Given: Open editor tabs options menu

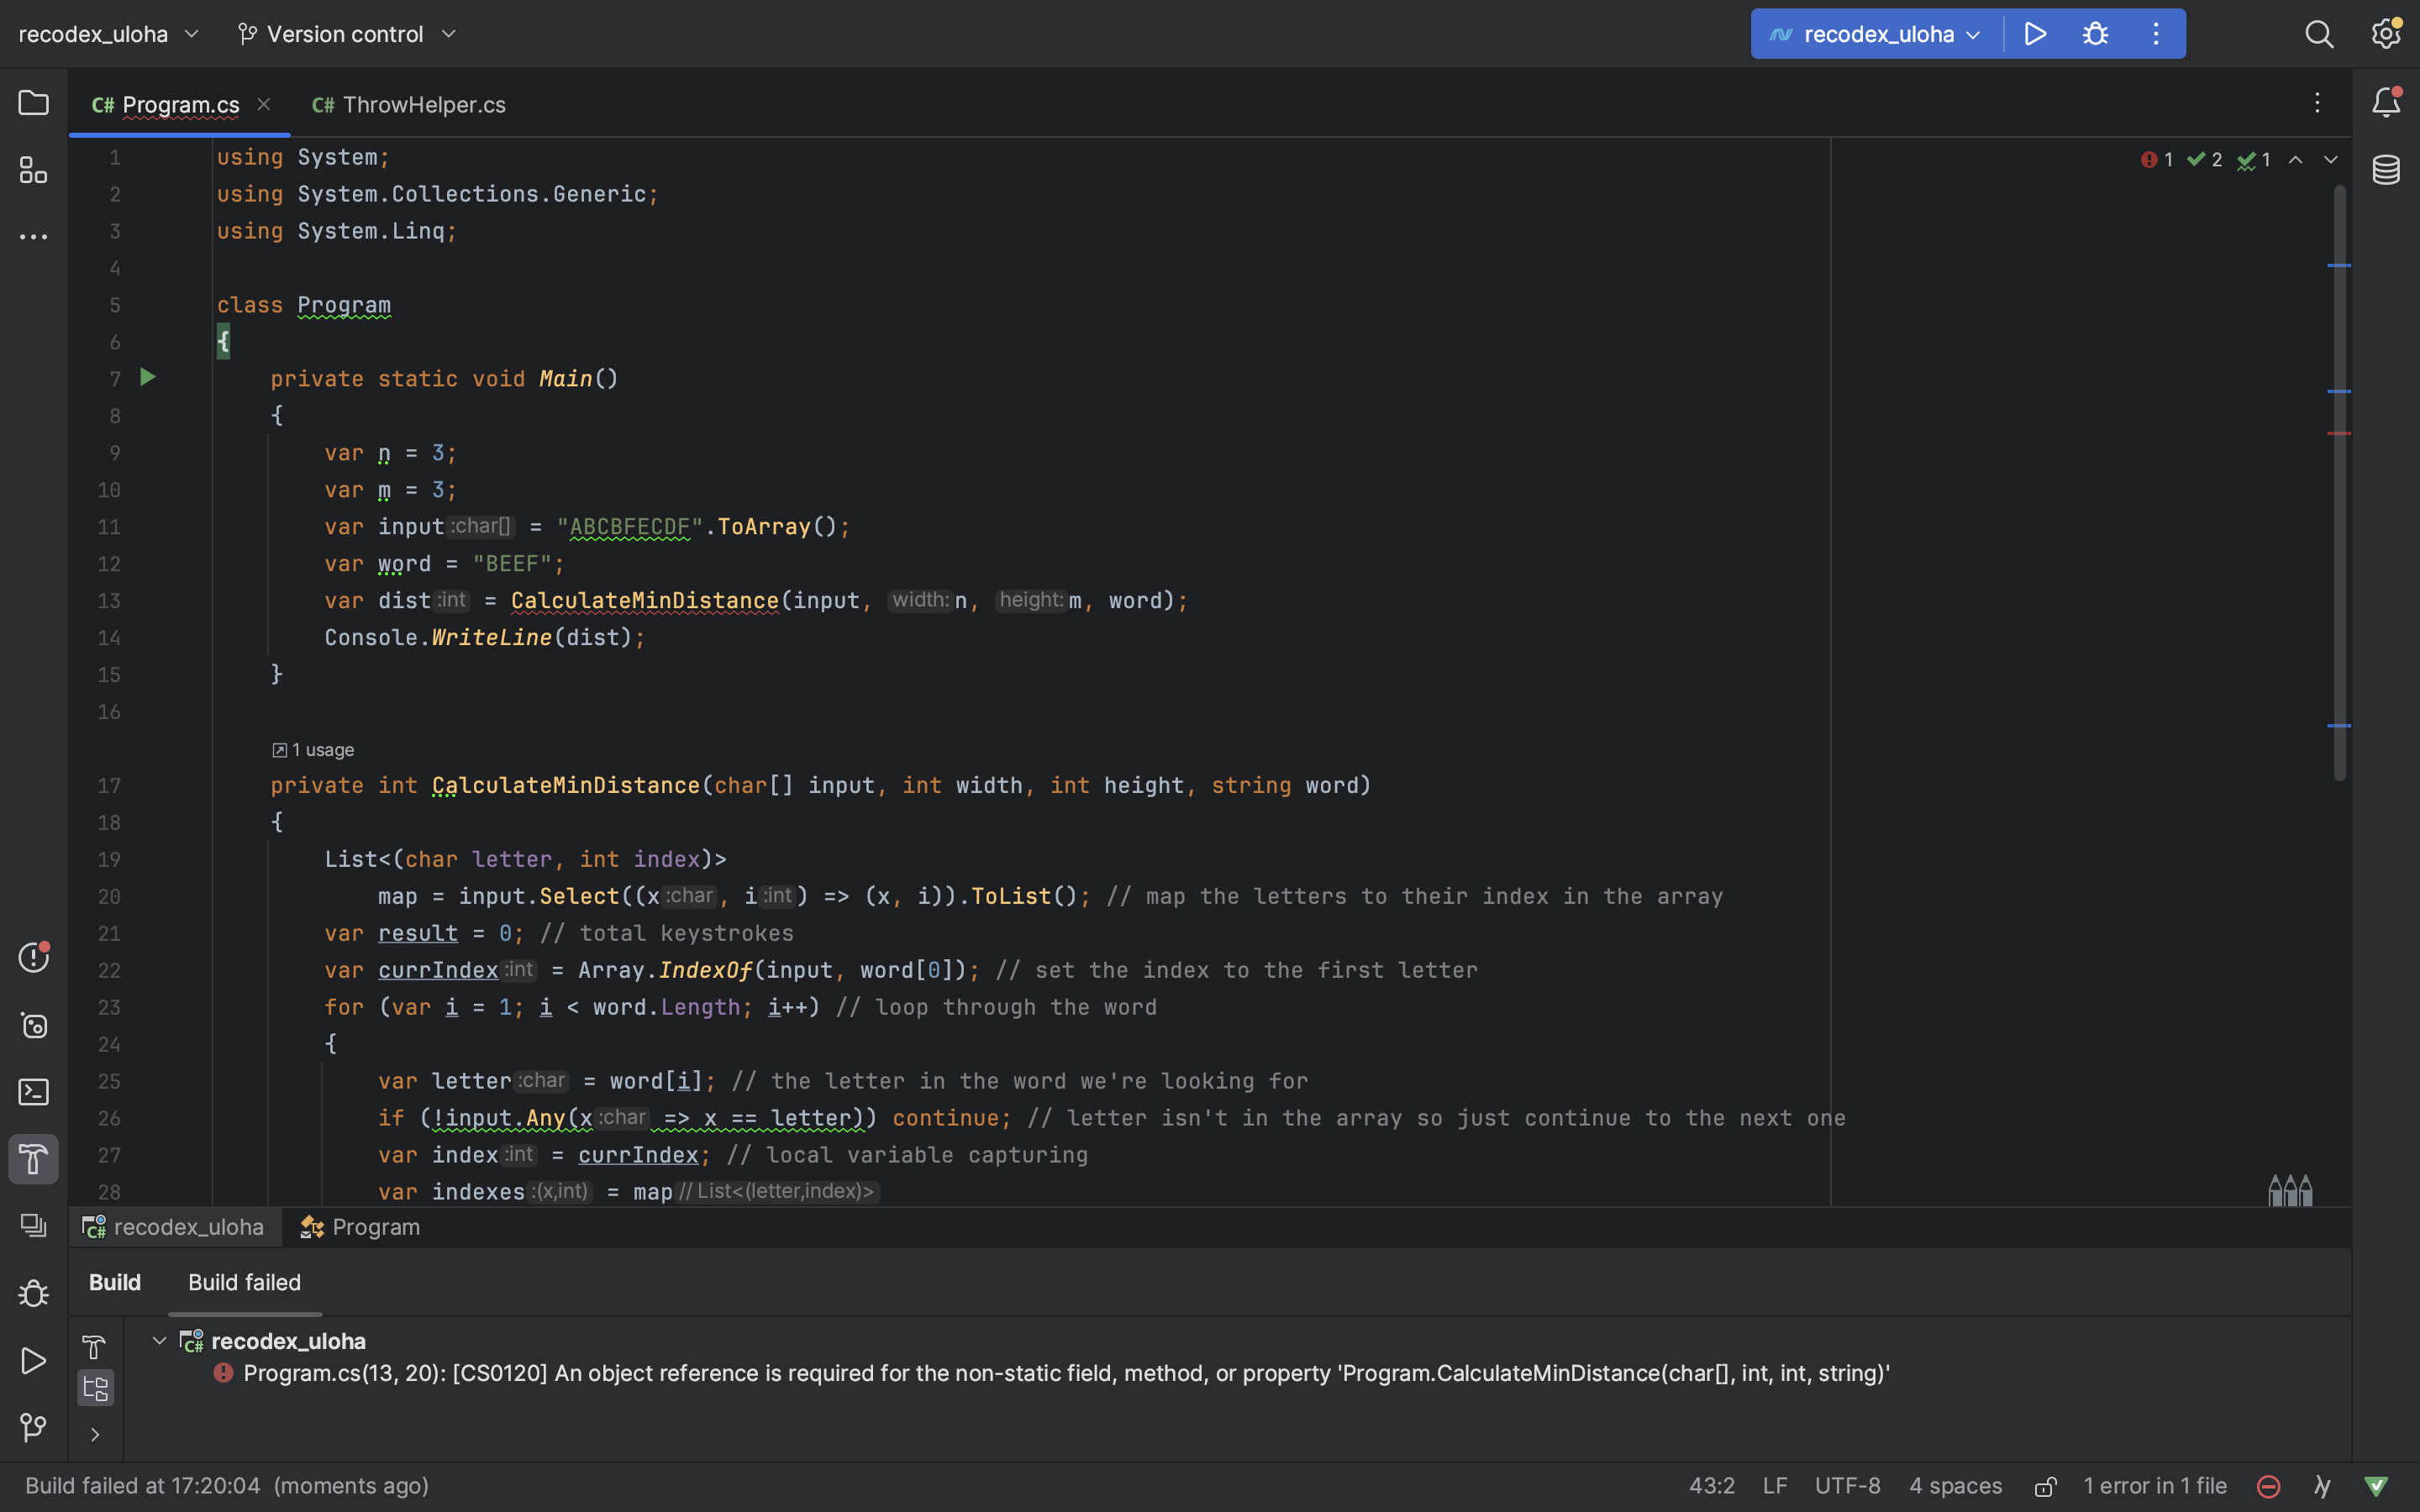Looking at the screenshot, I should click(2317, 102).
